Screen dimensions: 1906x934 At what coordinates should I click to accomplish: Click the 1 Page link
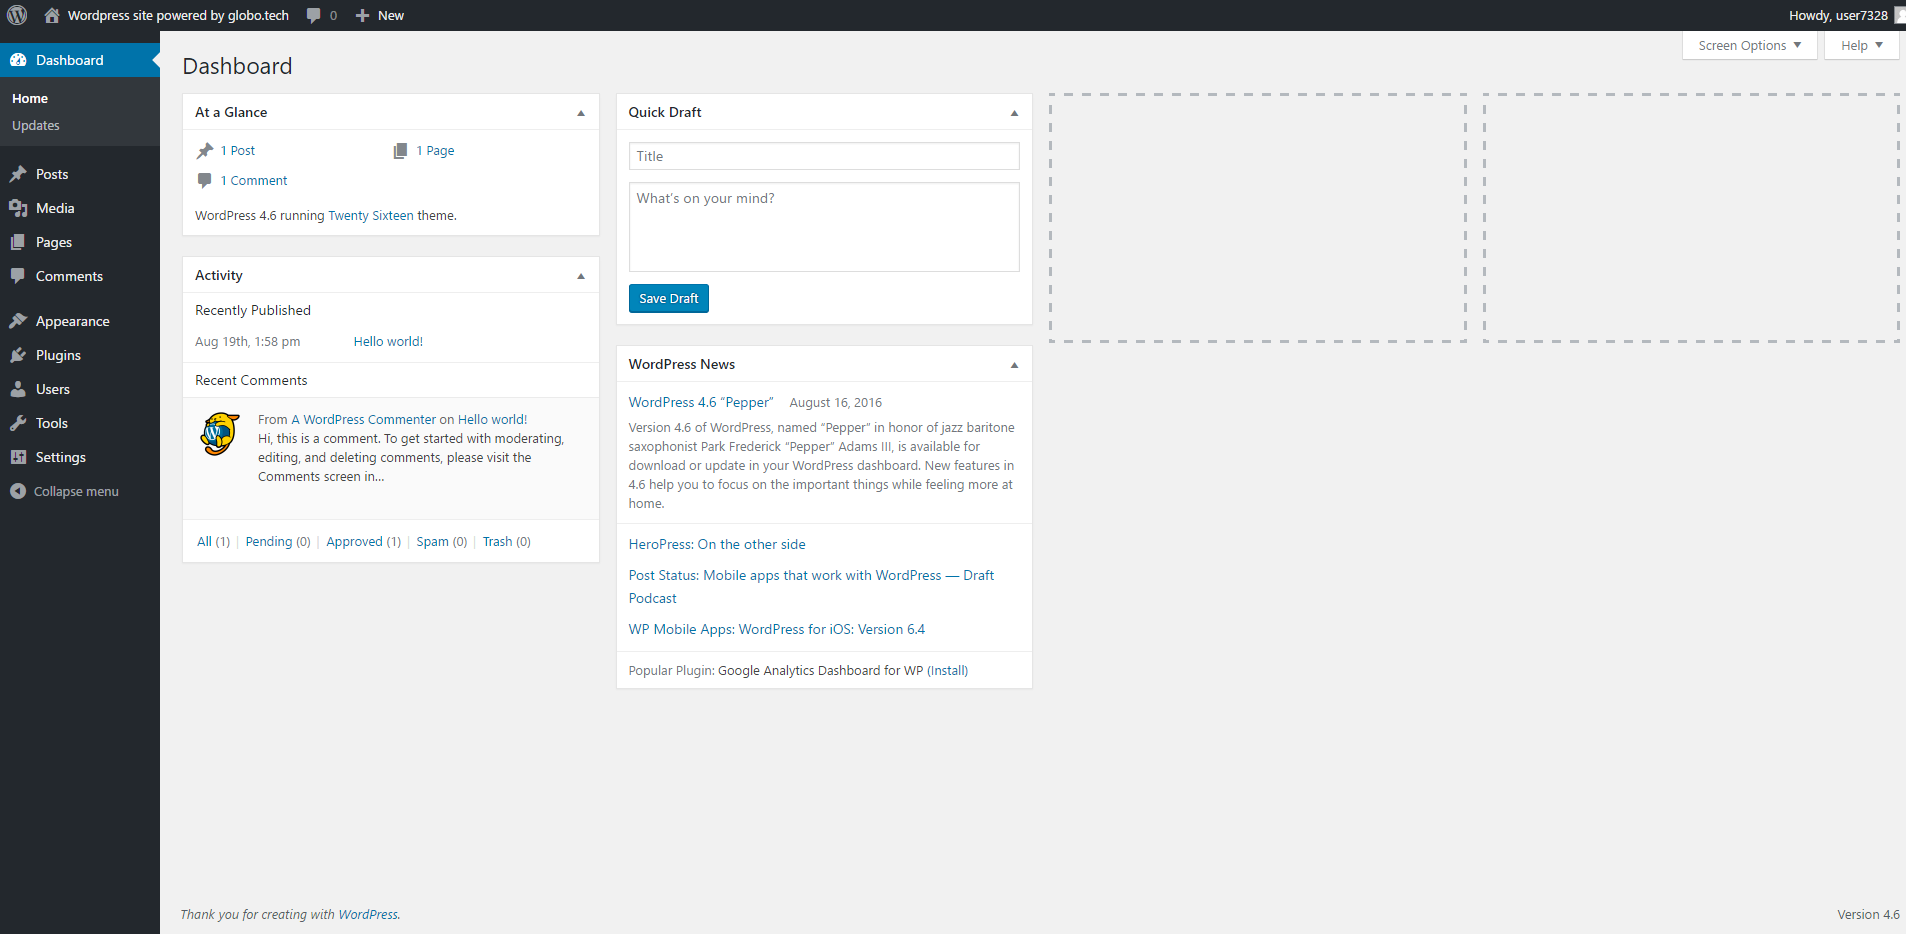[435, 150]
